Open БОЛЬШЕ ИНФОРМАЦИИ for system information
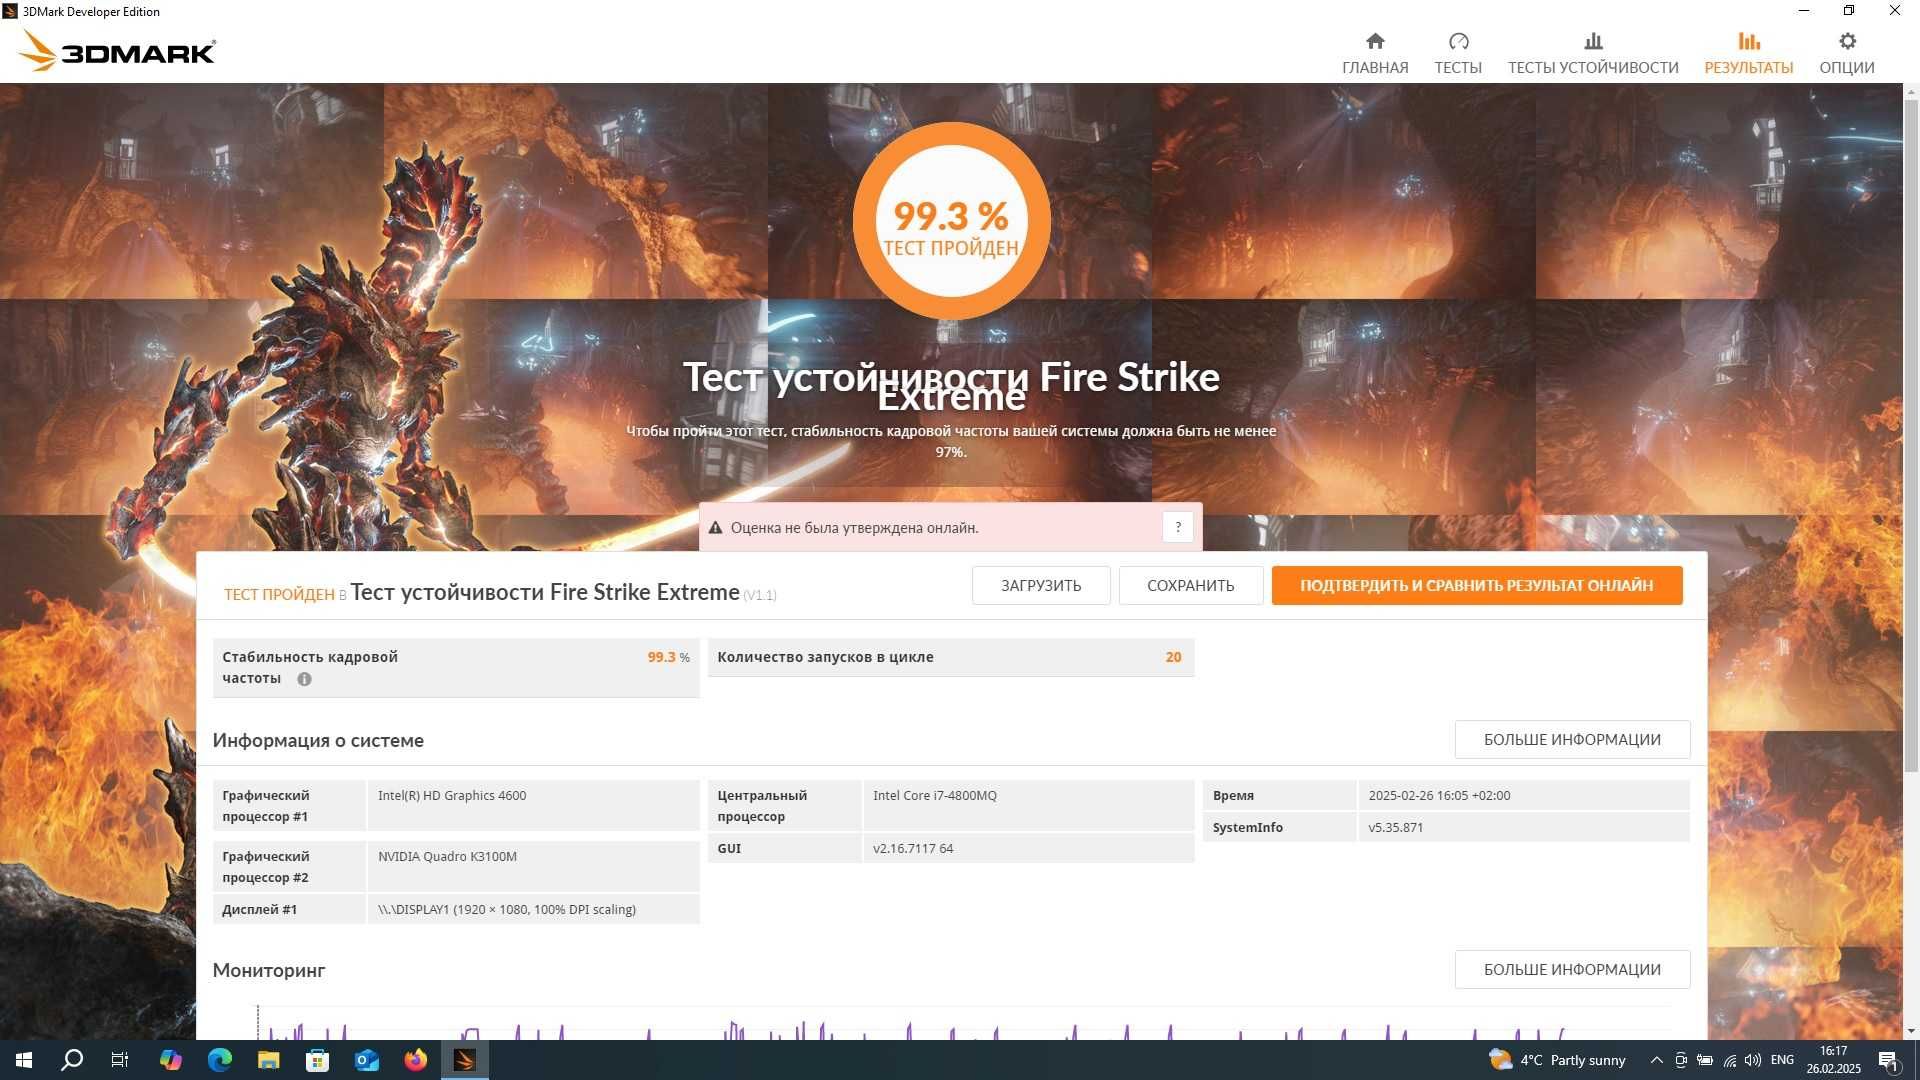1920x1080 pixels. pyautogui.click(x=1572, y=740)
